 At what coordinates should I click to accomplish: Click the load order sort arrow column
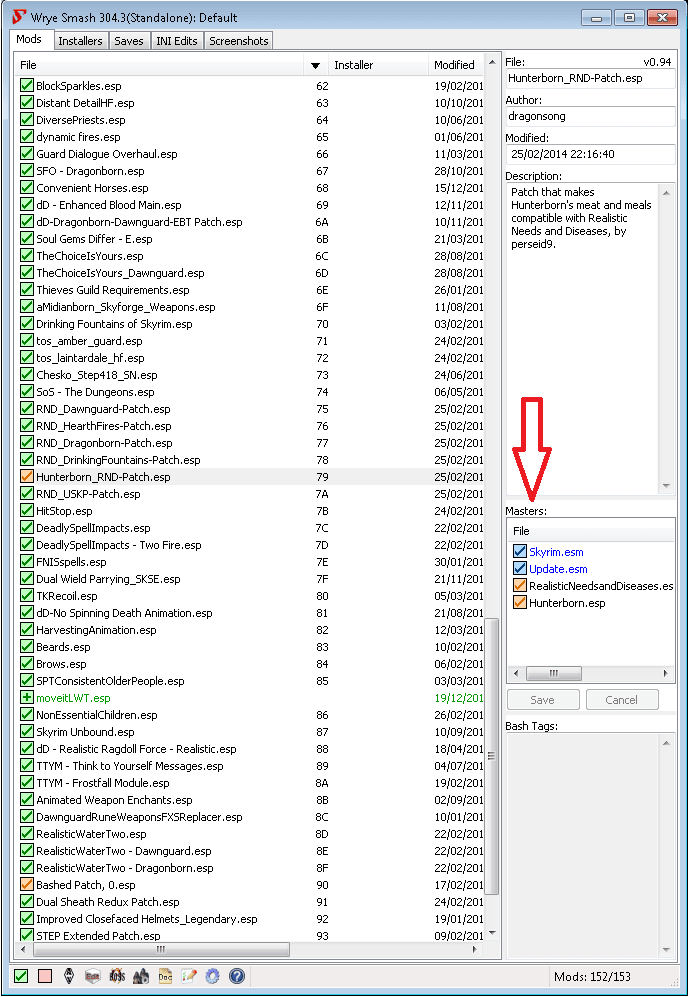[x=316, y=65]
